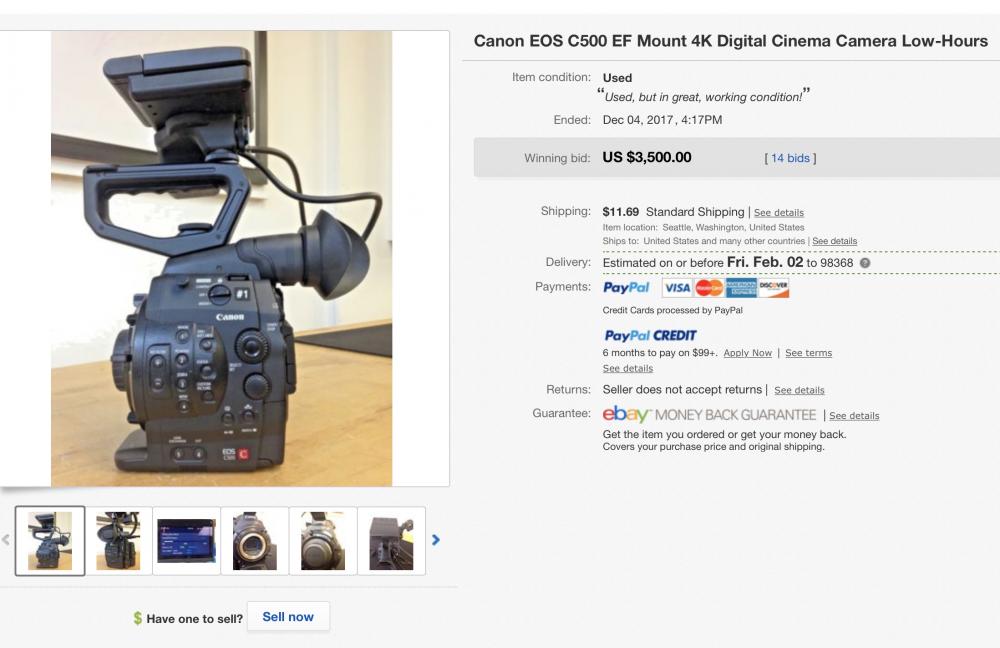
Task: Select the lens mount front thumbnail
Action: [254, 541]
